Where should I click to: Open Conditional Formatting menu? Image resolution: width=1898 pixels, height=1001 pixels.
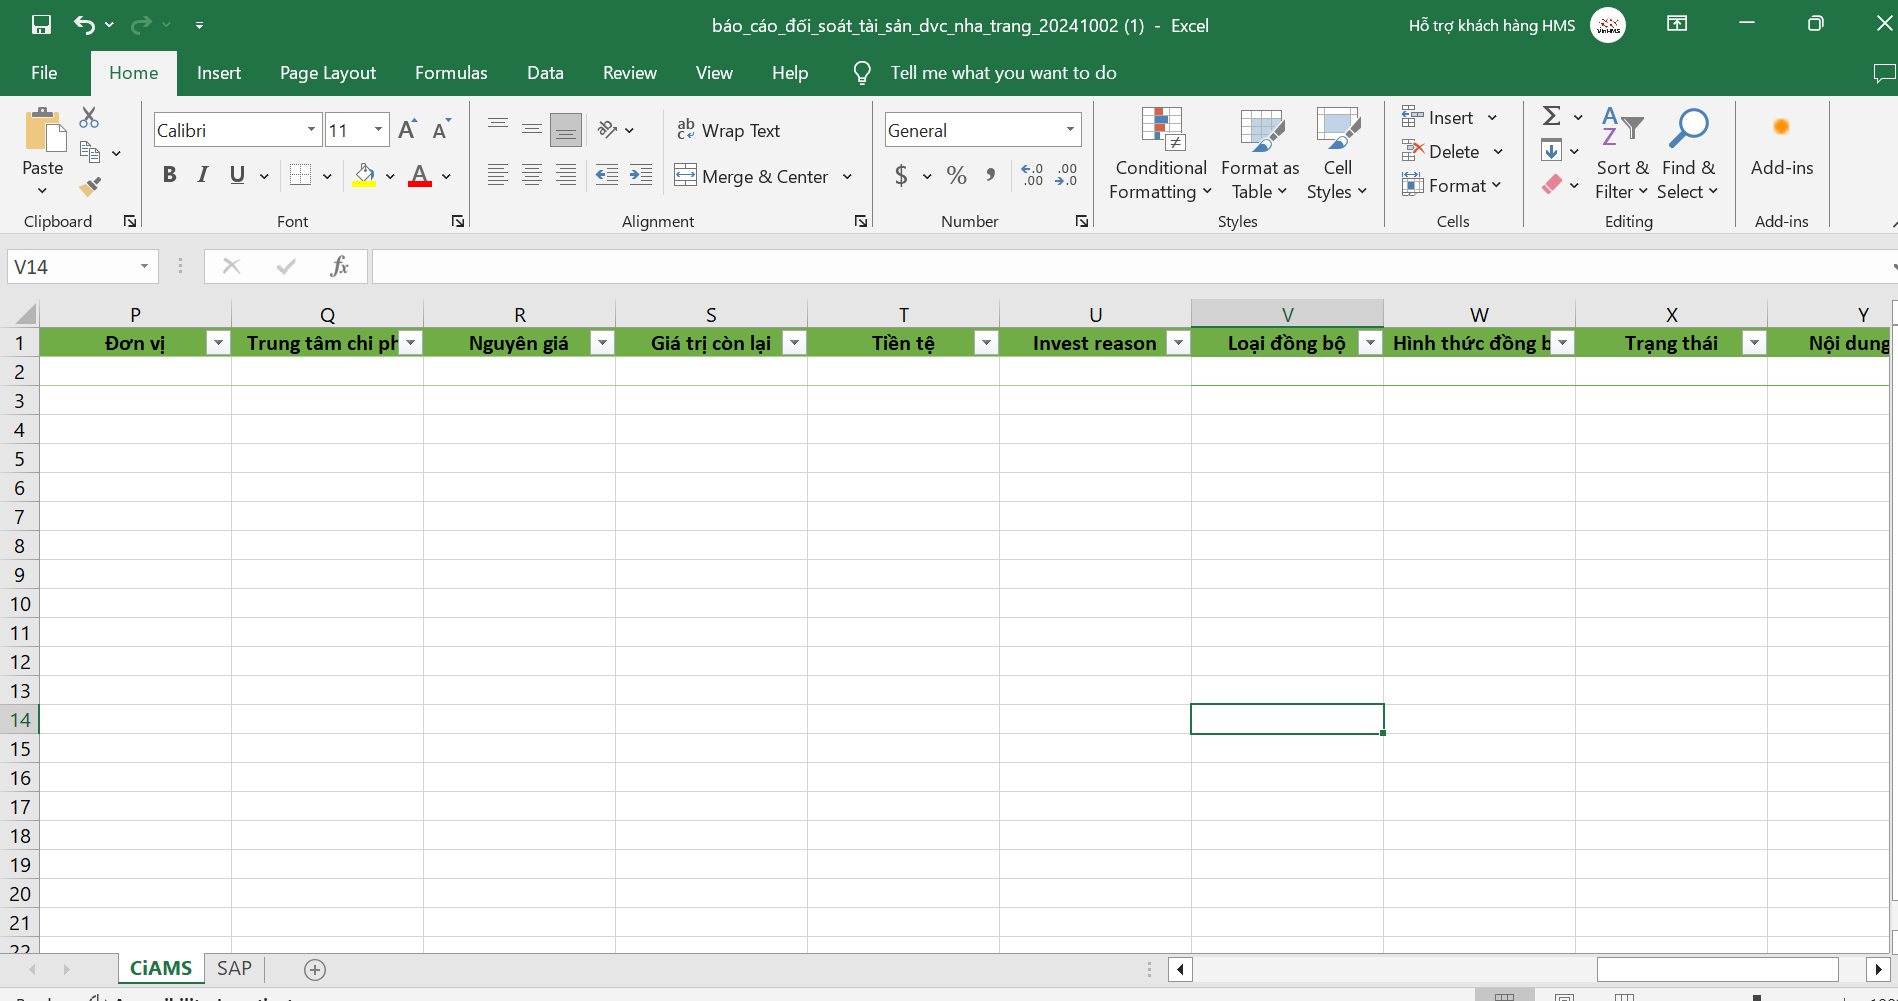pyautogui.click(x=1160, y=154)
